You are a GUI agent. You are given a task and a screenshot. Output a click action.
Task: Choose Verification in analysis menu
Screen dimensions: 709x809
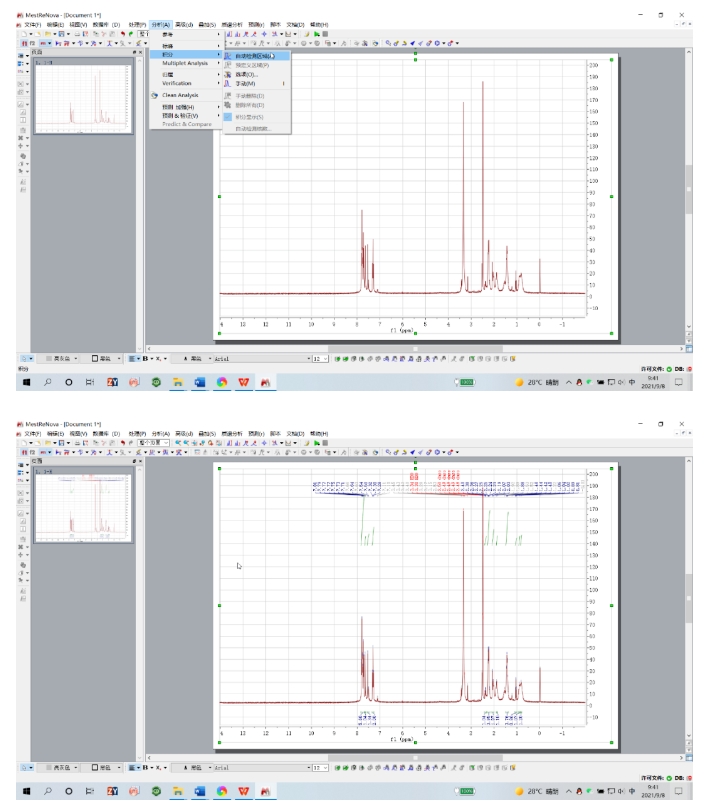coord(186,83)
